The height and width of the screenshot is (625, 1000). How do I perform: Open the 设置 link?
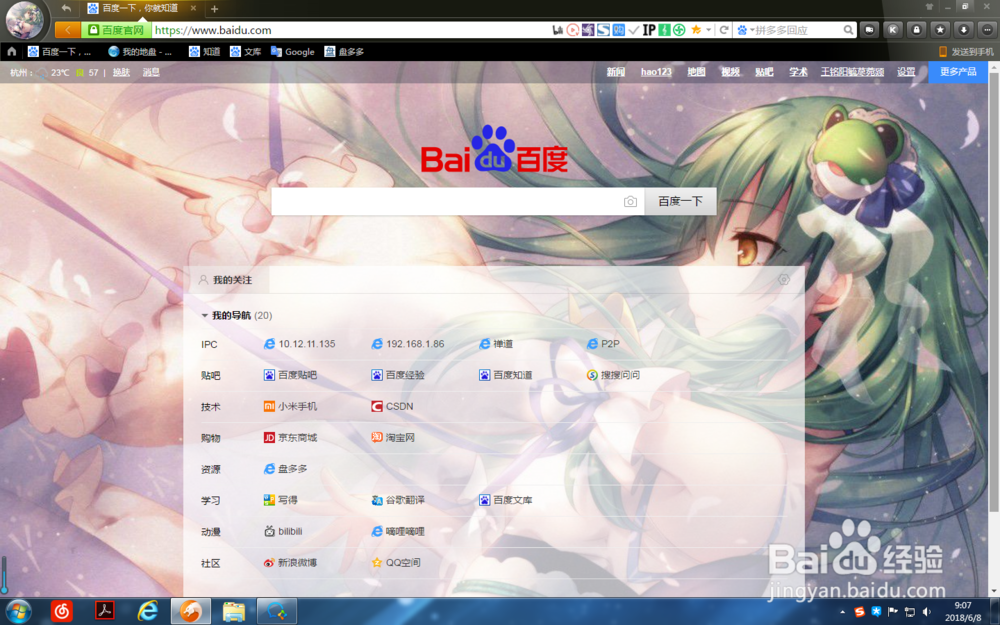(906, 72)
